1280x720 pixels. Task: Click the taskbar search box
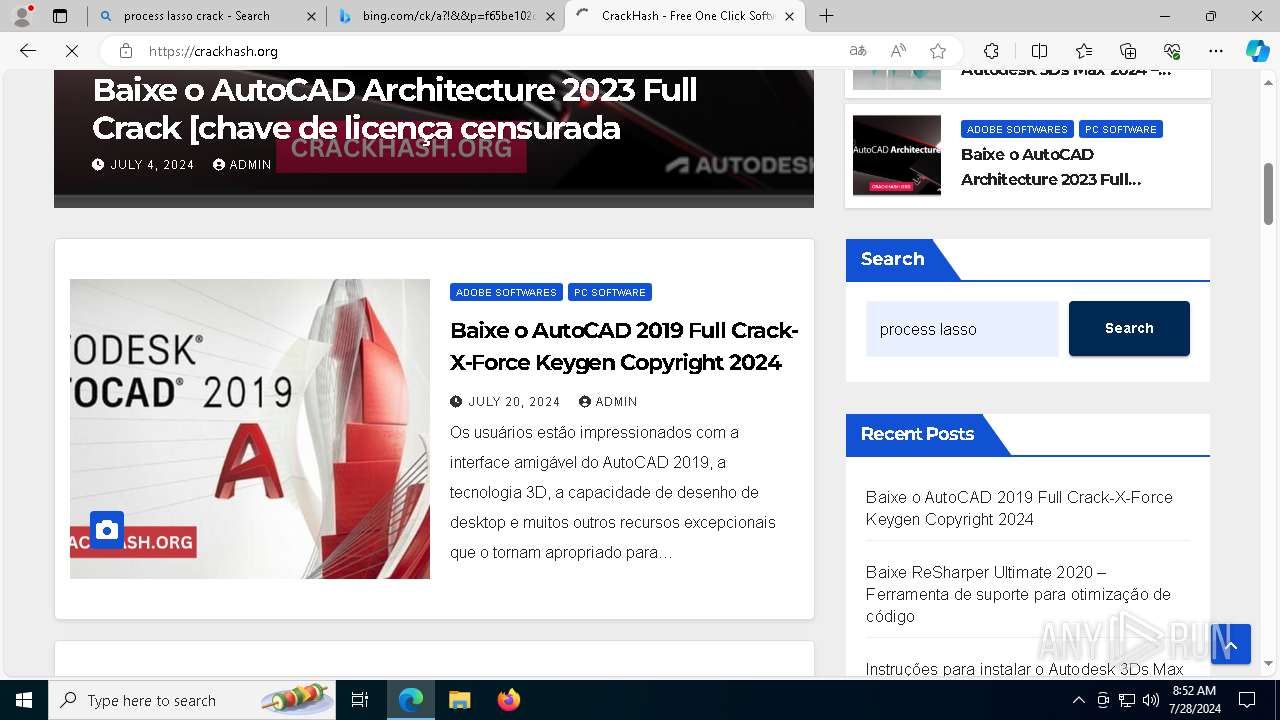192,700
